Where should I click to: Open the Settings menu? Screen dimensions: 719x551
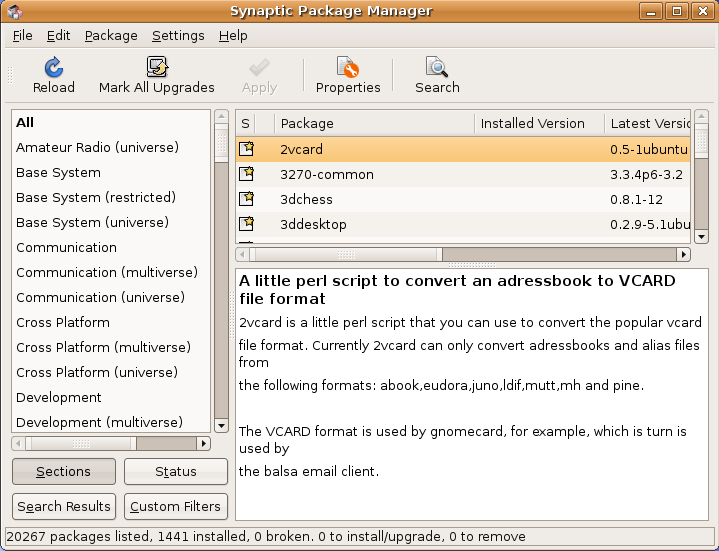pos(178,35)
